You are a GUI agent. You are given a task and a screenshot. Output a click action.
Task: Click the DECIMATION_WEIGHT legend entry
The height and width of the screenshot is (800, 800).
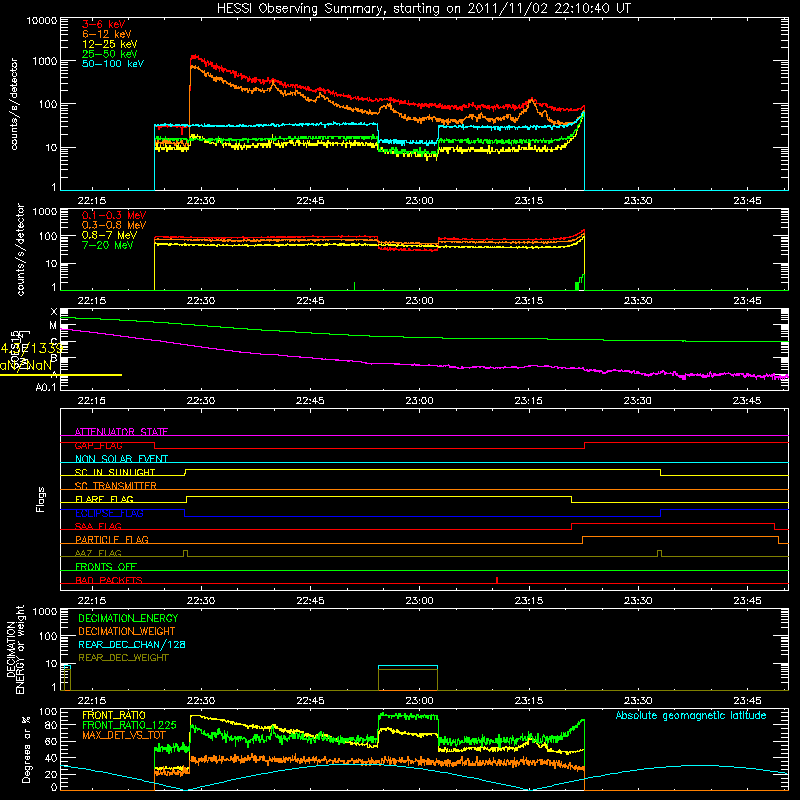point(127,631)
